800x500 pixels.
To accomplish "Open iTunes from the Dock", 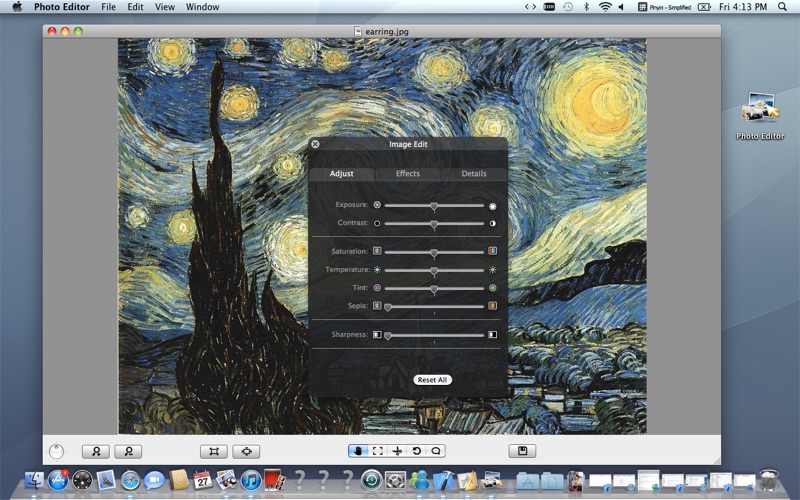I will click(x=251, y=480).
